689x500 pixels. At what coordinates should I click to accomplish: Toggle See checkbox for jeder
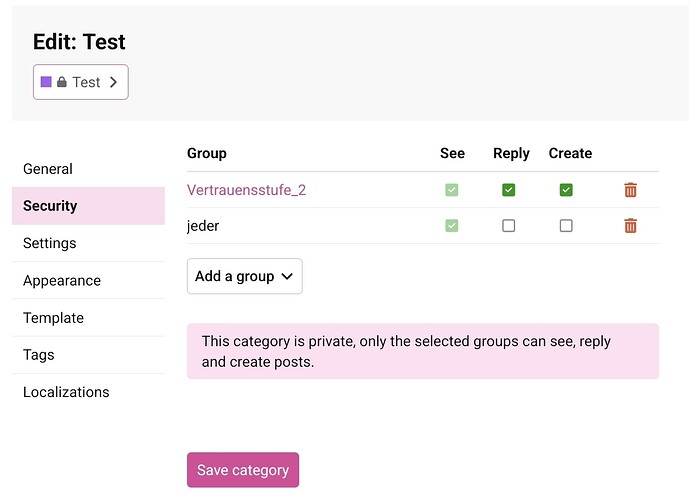tap(451, 225)
